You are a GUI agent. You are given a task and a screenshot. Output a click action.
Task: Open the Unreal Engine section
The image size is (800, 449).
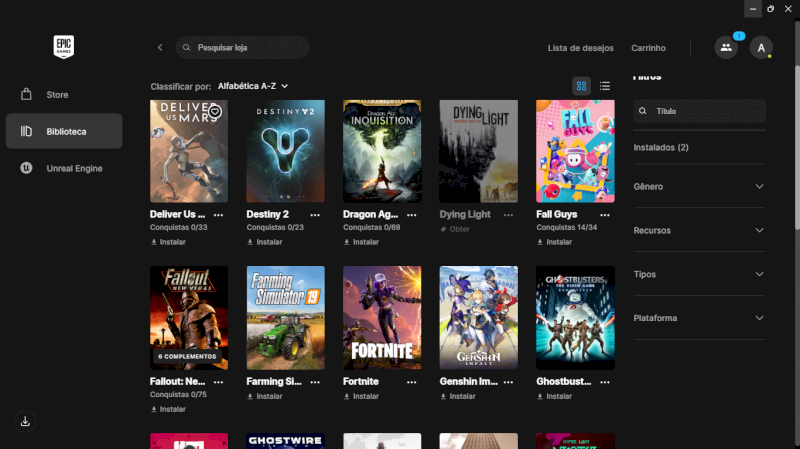pyautogui.click(x=64, y=168)
